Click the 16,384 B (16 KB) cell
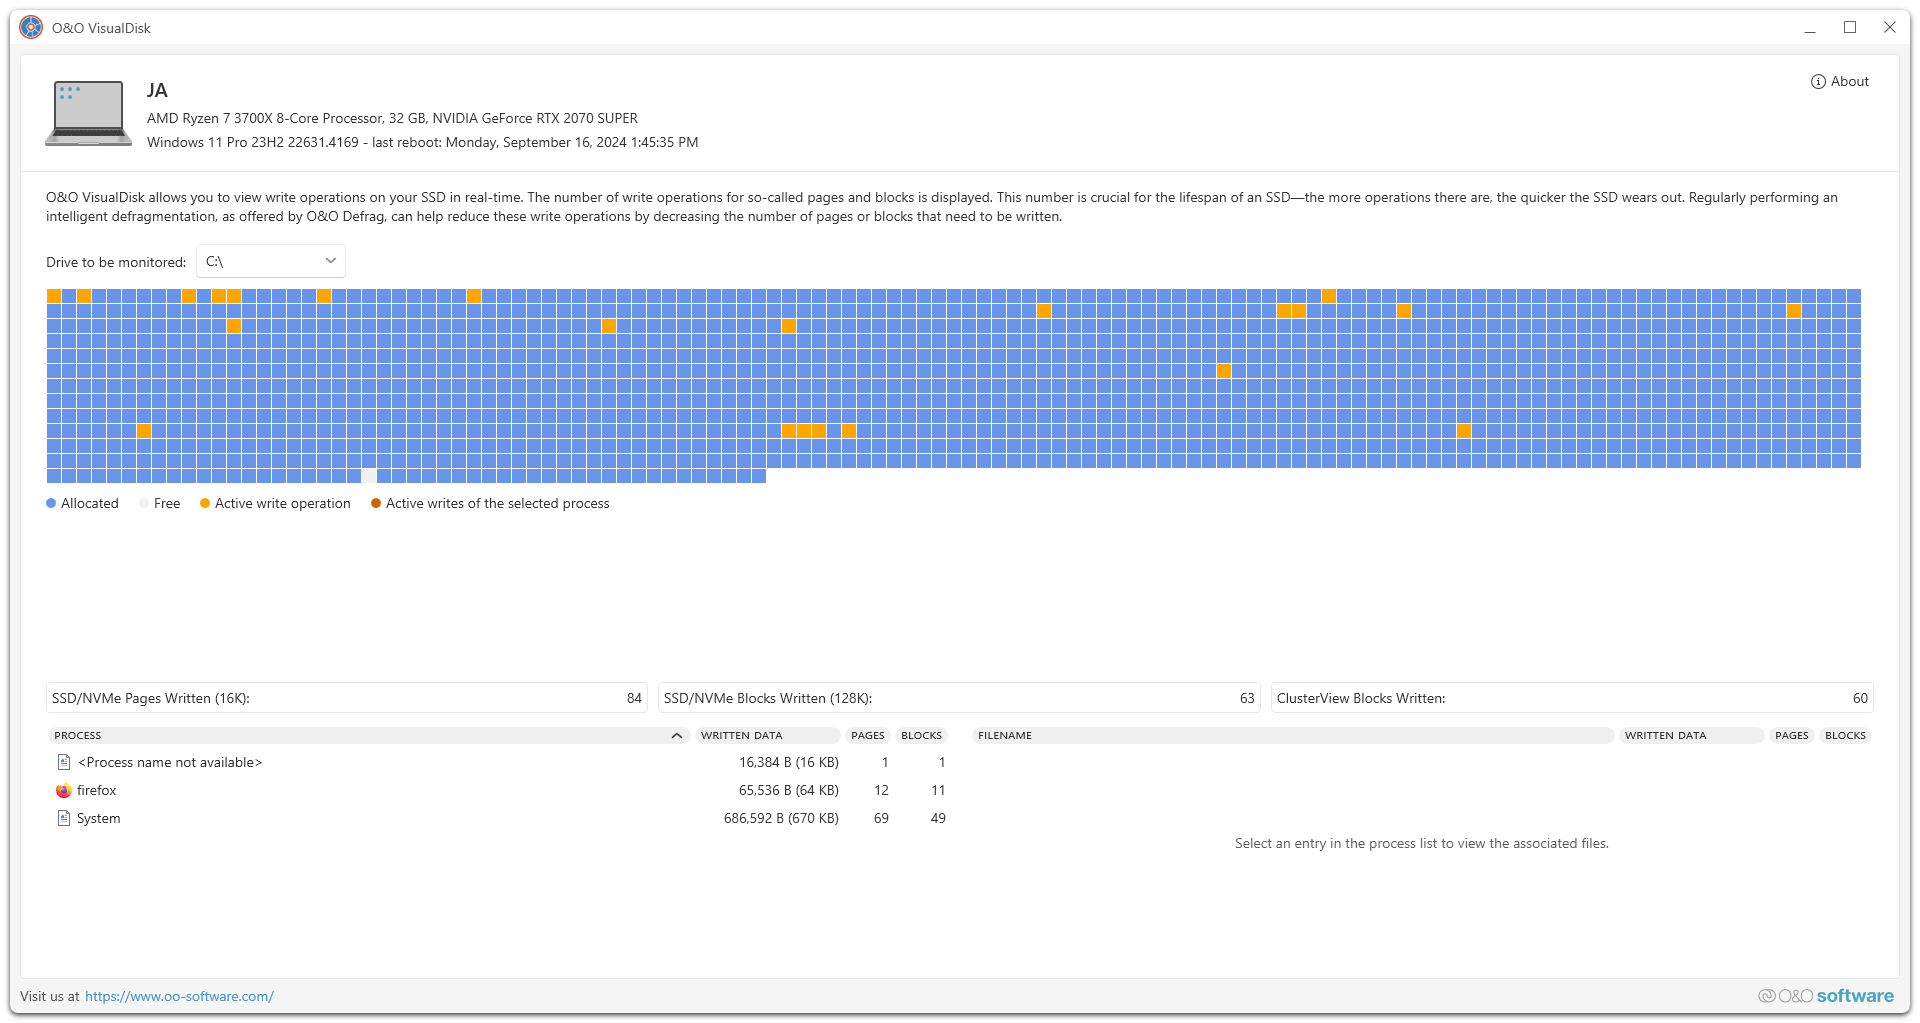Screen dimensions: 1920x1023 pyautogui.click(x=788, y=762)
